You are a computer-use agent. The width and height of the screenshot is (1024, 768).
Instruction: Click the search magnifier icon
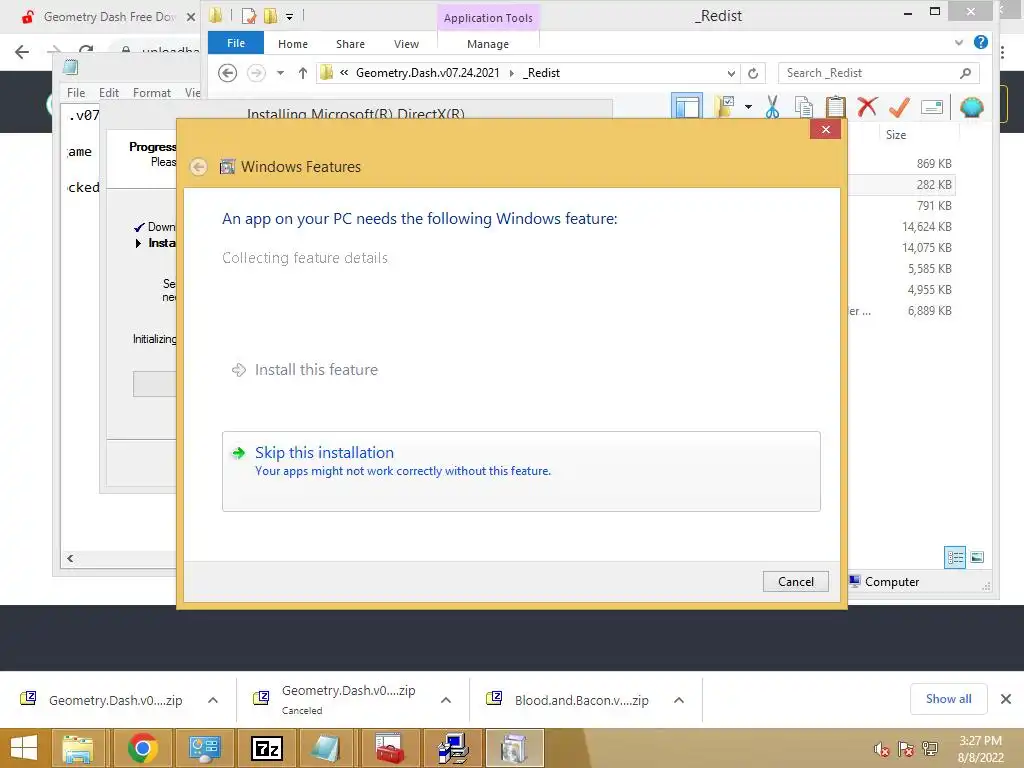966,73
